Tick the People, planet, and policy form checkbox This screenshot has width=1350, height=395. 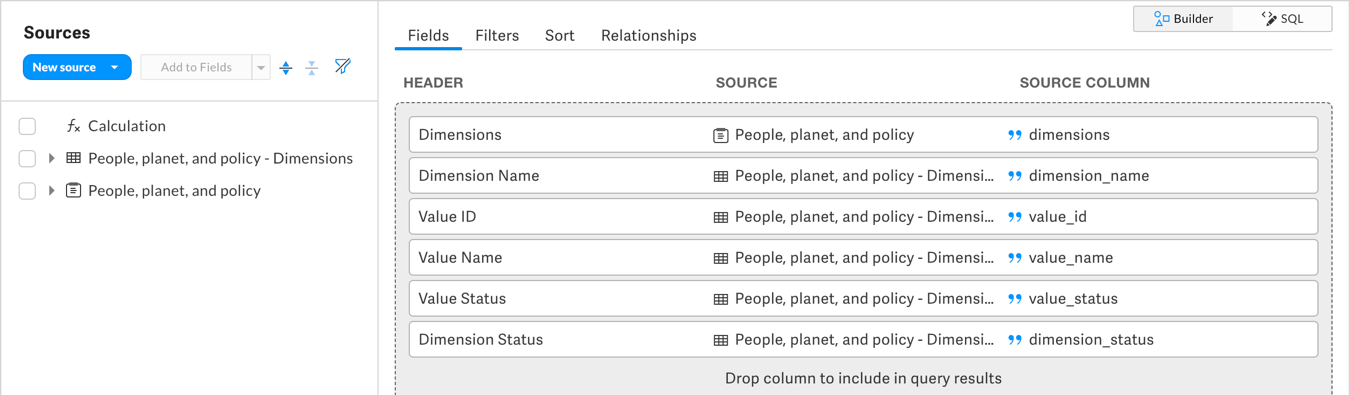tap(27, 190)
